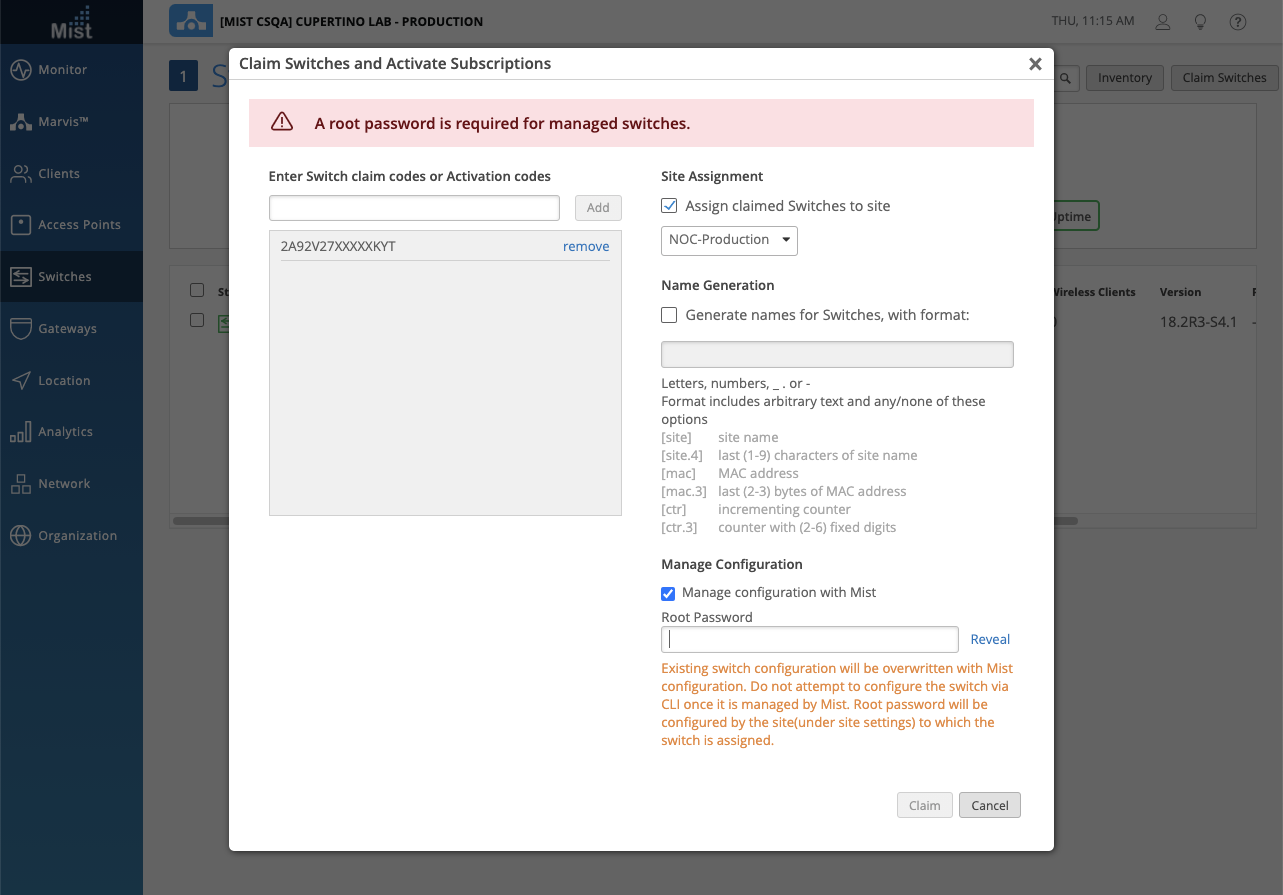Screen dimensions: 1283x895
Task: Enable Generate names for Switches checkbox
Action: (x=669, y=315)
